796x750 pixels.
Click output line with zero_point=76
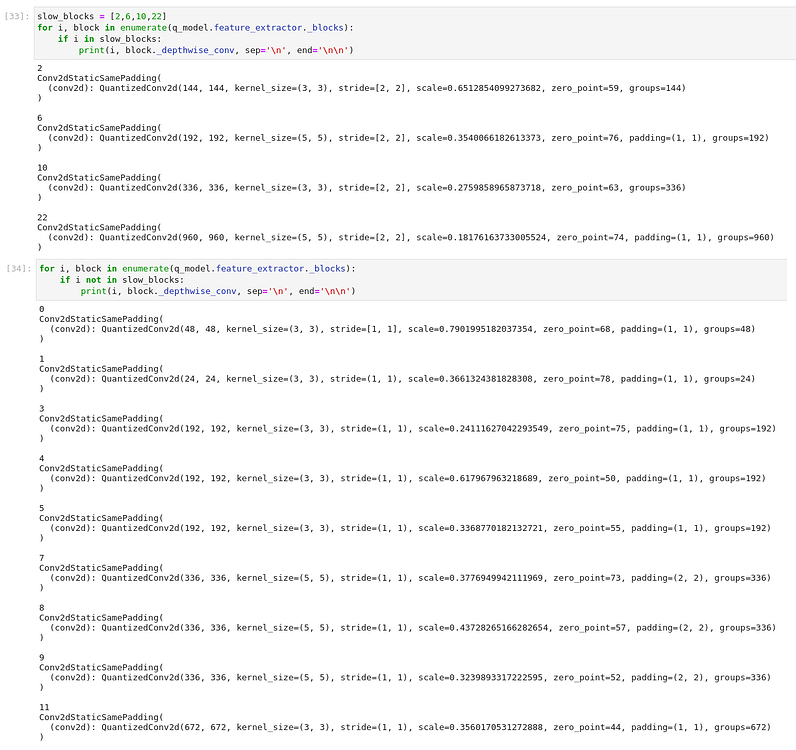[x=400, y=138]
